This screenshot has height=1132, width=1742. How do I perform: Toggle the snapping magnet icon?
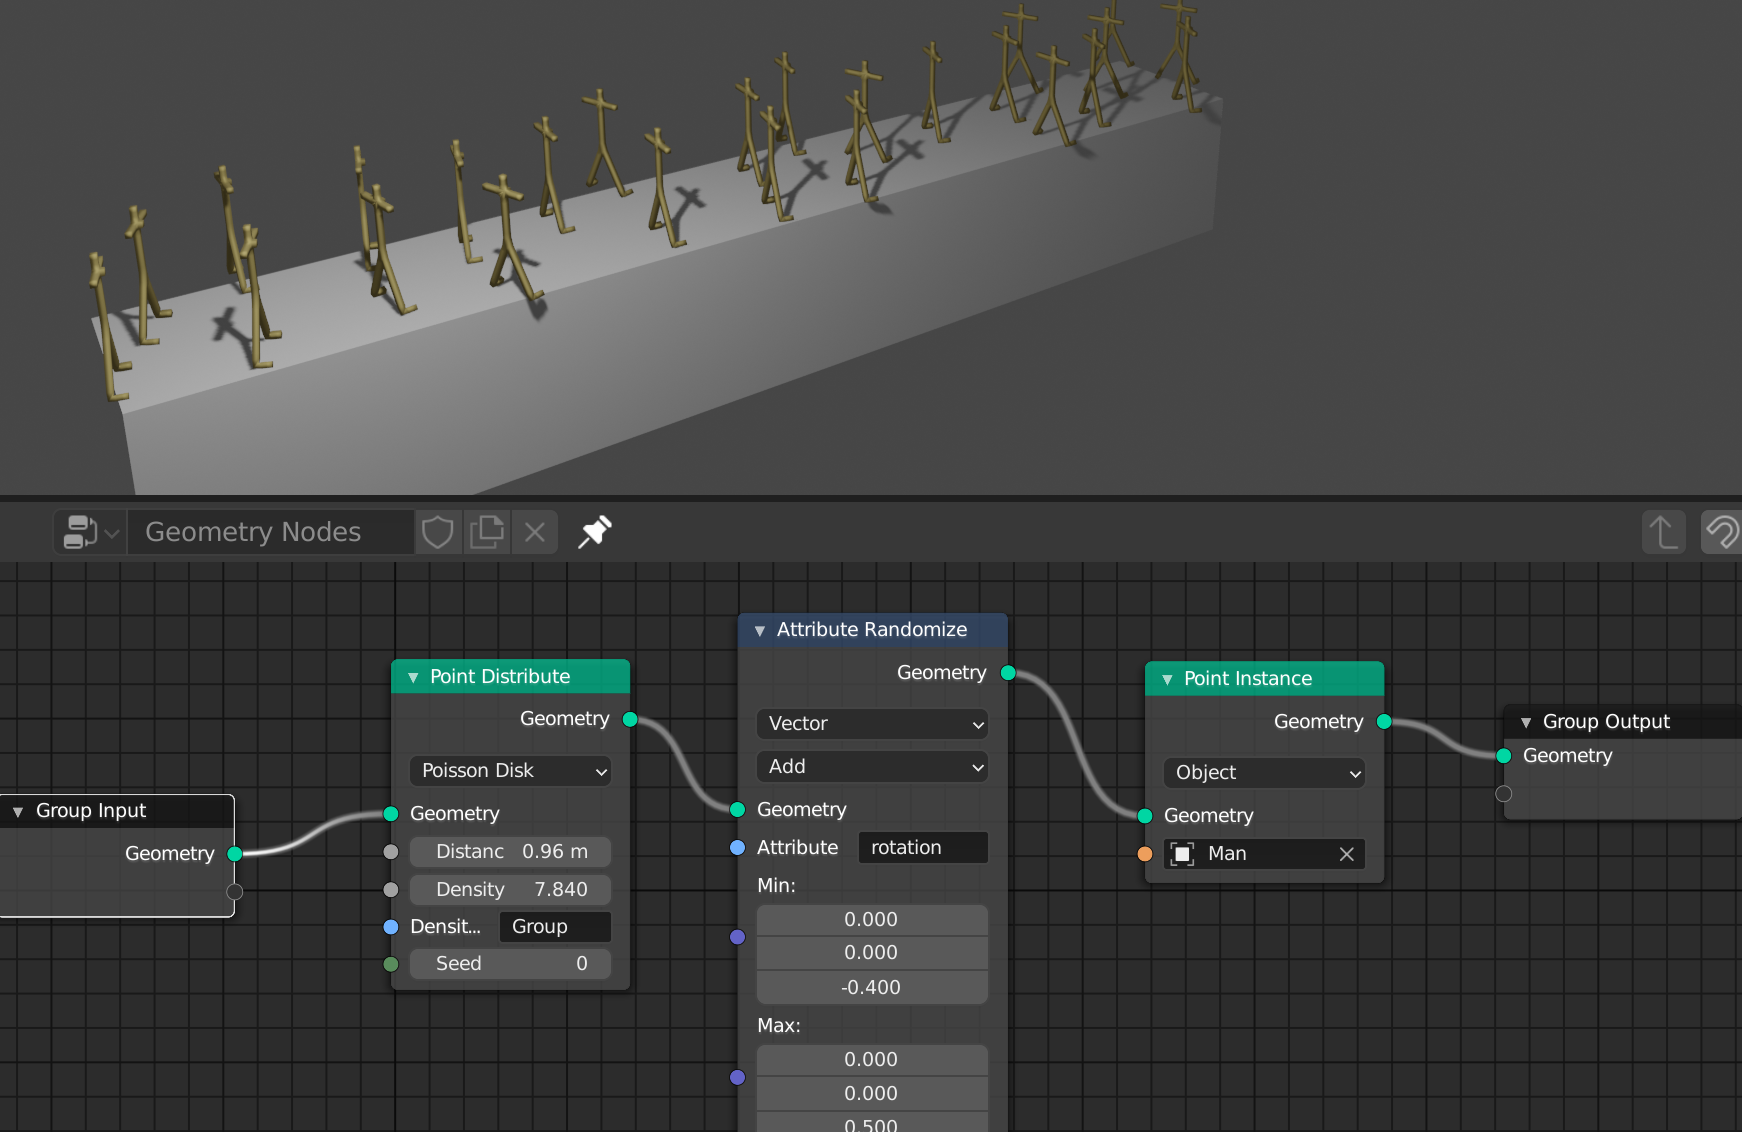tap(1722, 532)
